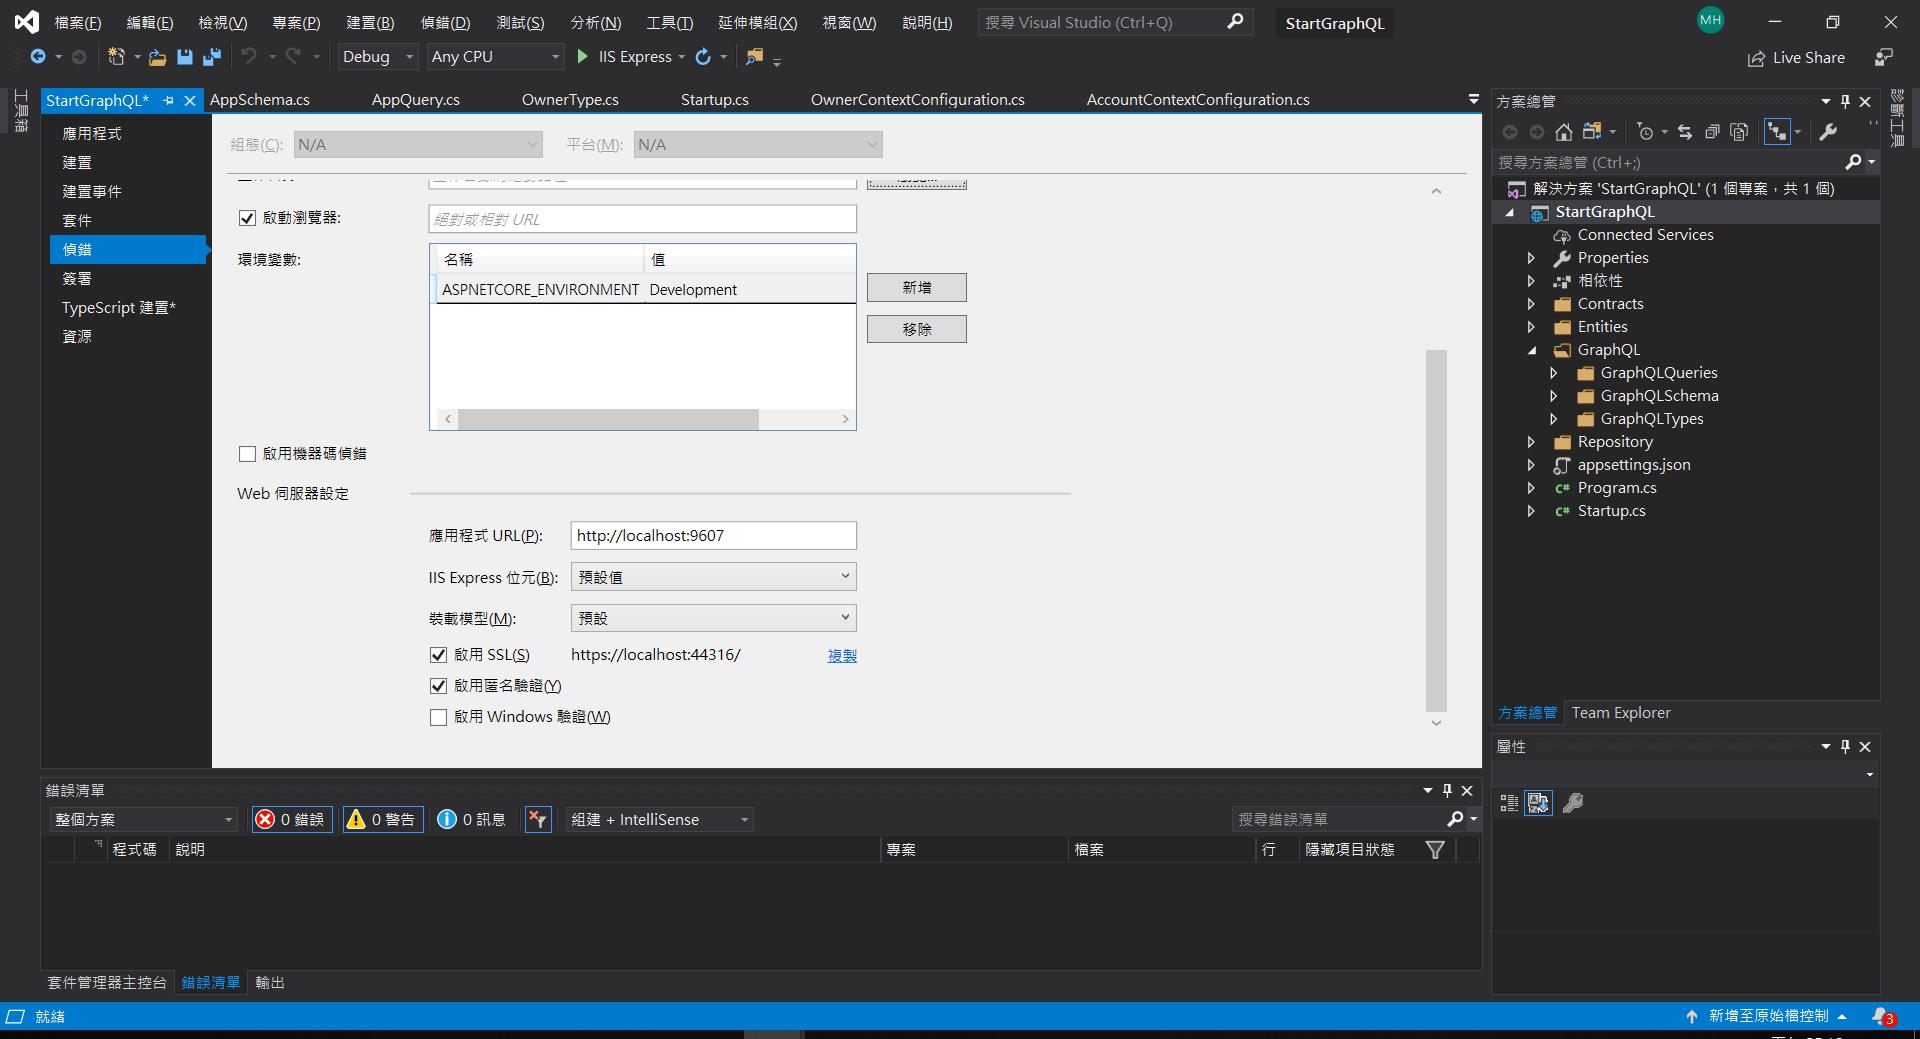
Task: Click the 複製 link beside the SSL URL
Action: tap(842, 656)
